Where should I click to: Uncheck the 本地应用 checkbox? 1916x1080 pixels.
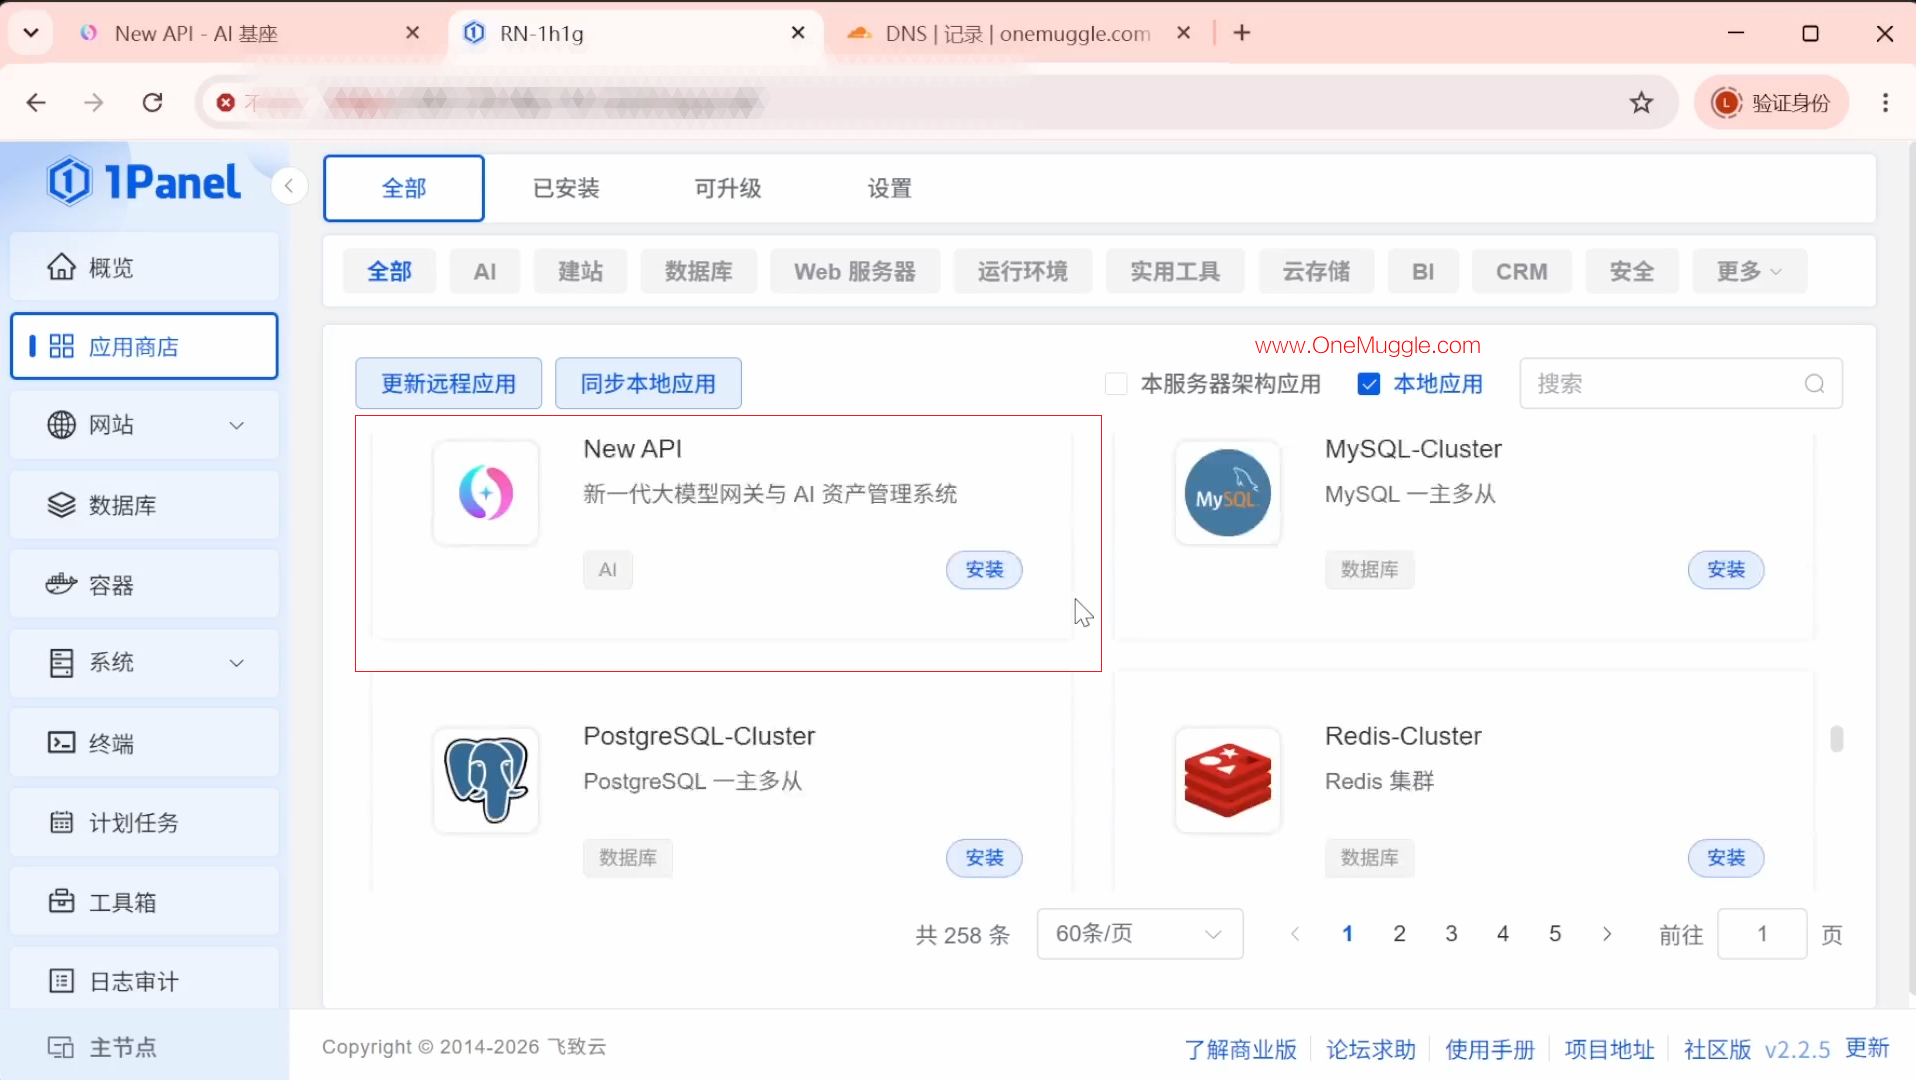(x=1369, y=384)
